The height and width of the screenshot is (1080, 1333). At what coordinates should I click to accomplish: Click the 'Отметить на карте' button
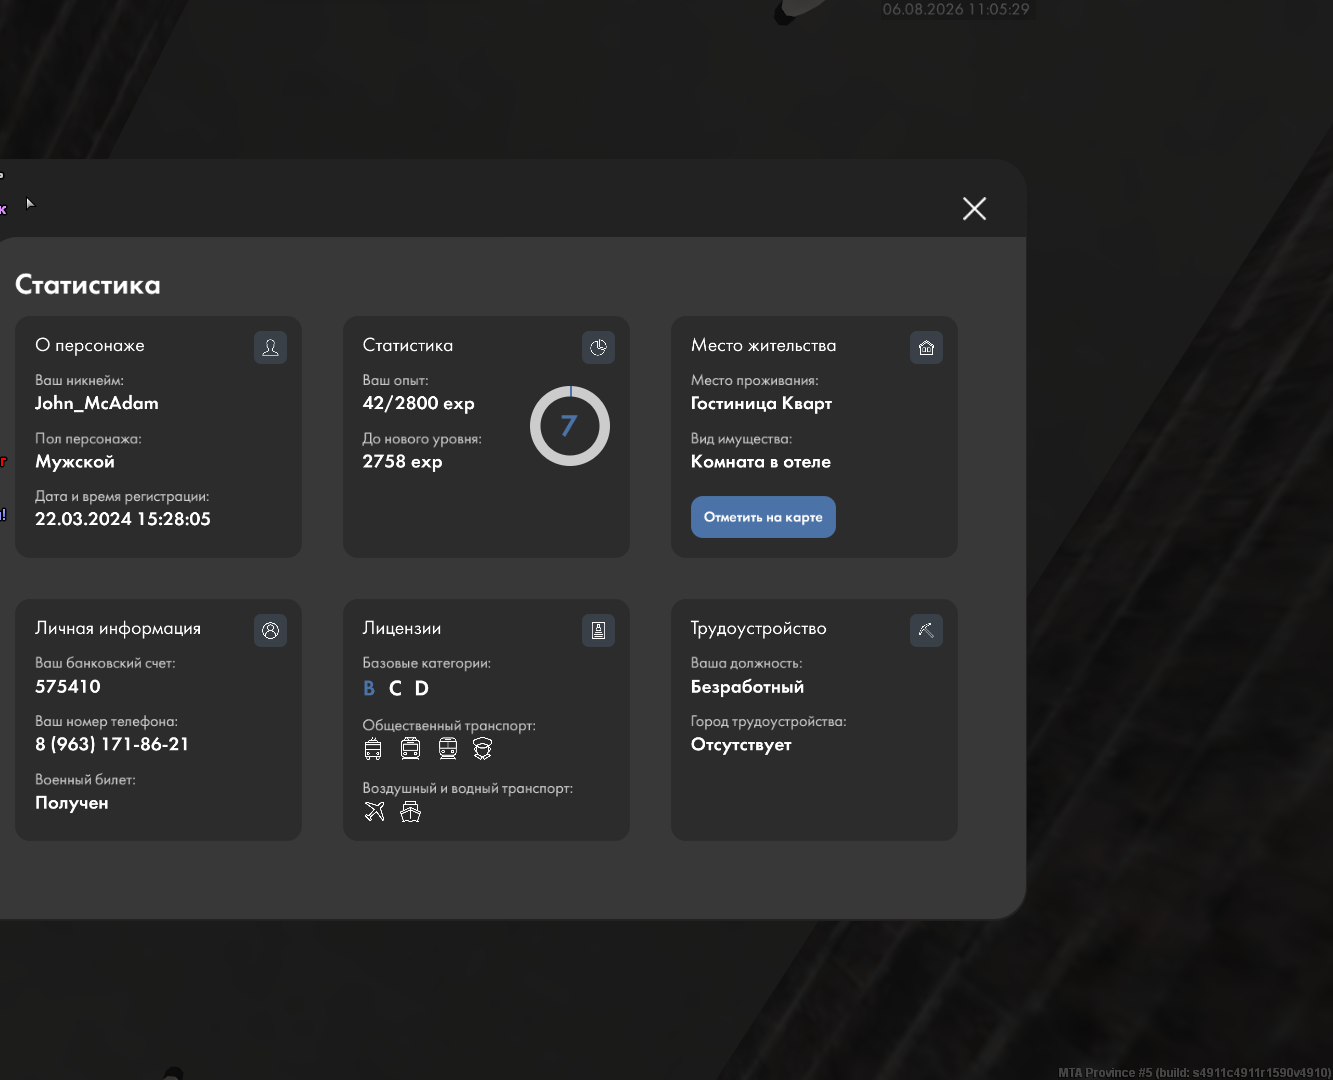(x=763, y=517)
